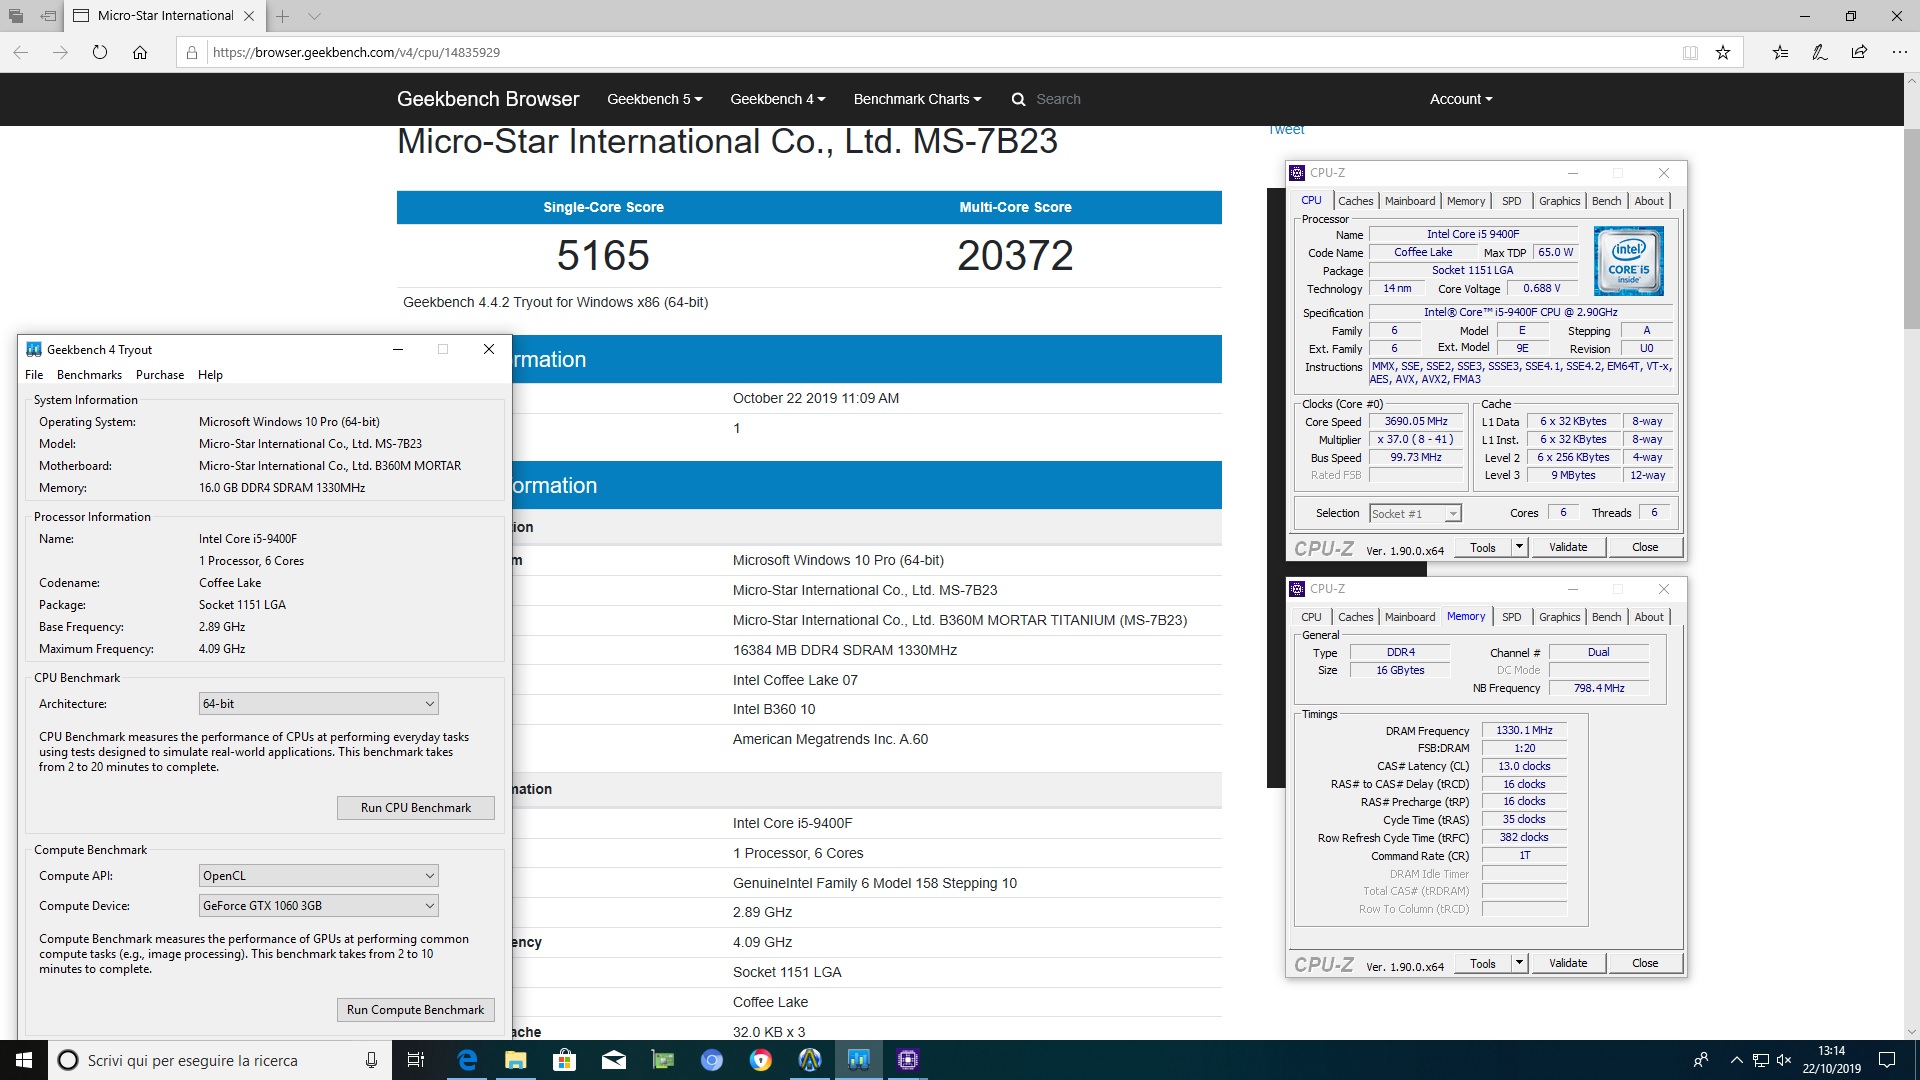Open the favorites hub icon
This screenshot has width=1920, height=1080.
point(1780,52)
